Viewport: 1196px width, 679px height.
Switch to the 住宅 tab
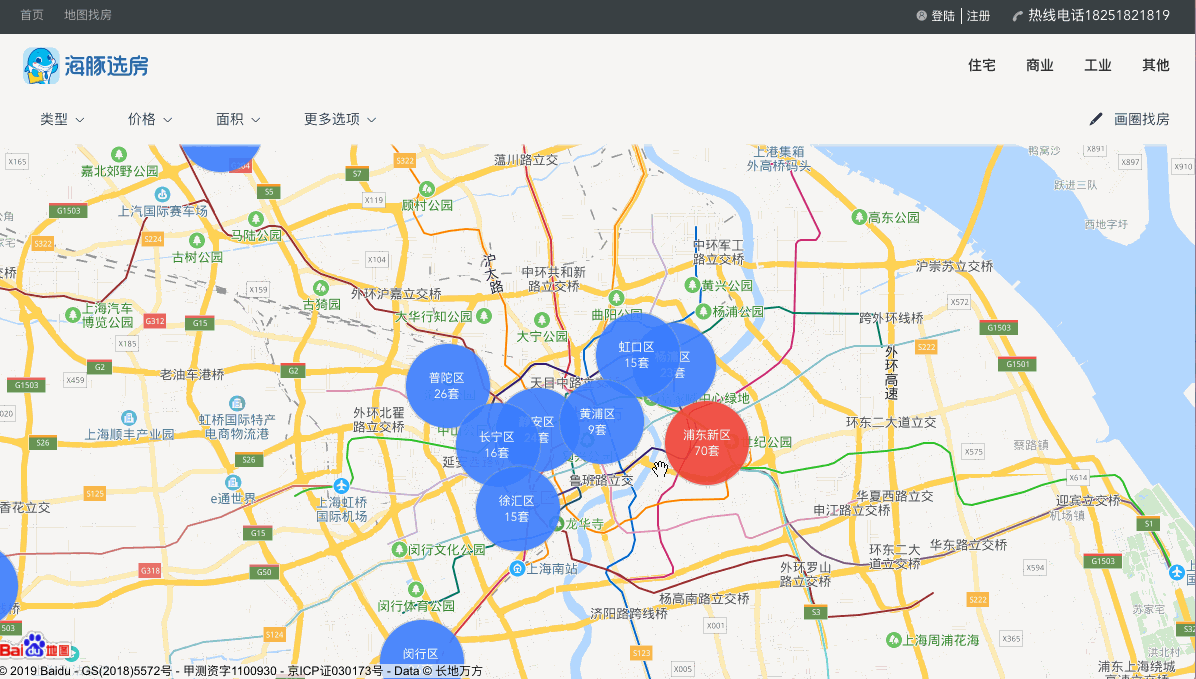coord(982,66)
